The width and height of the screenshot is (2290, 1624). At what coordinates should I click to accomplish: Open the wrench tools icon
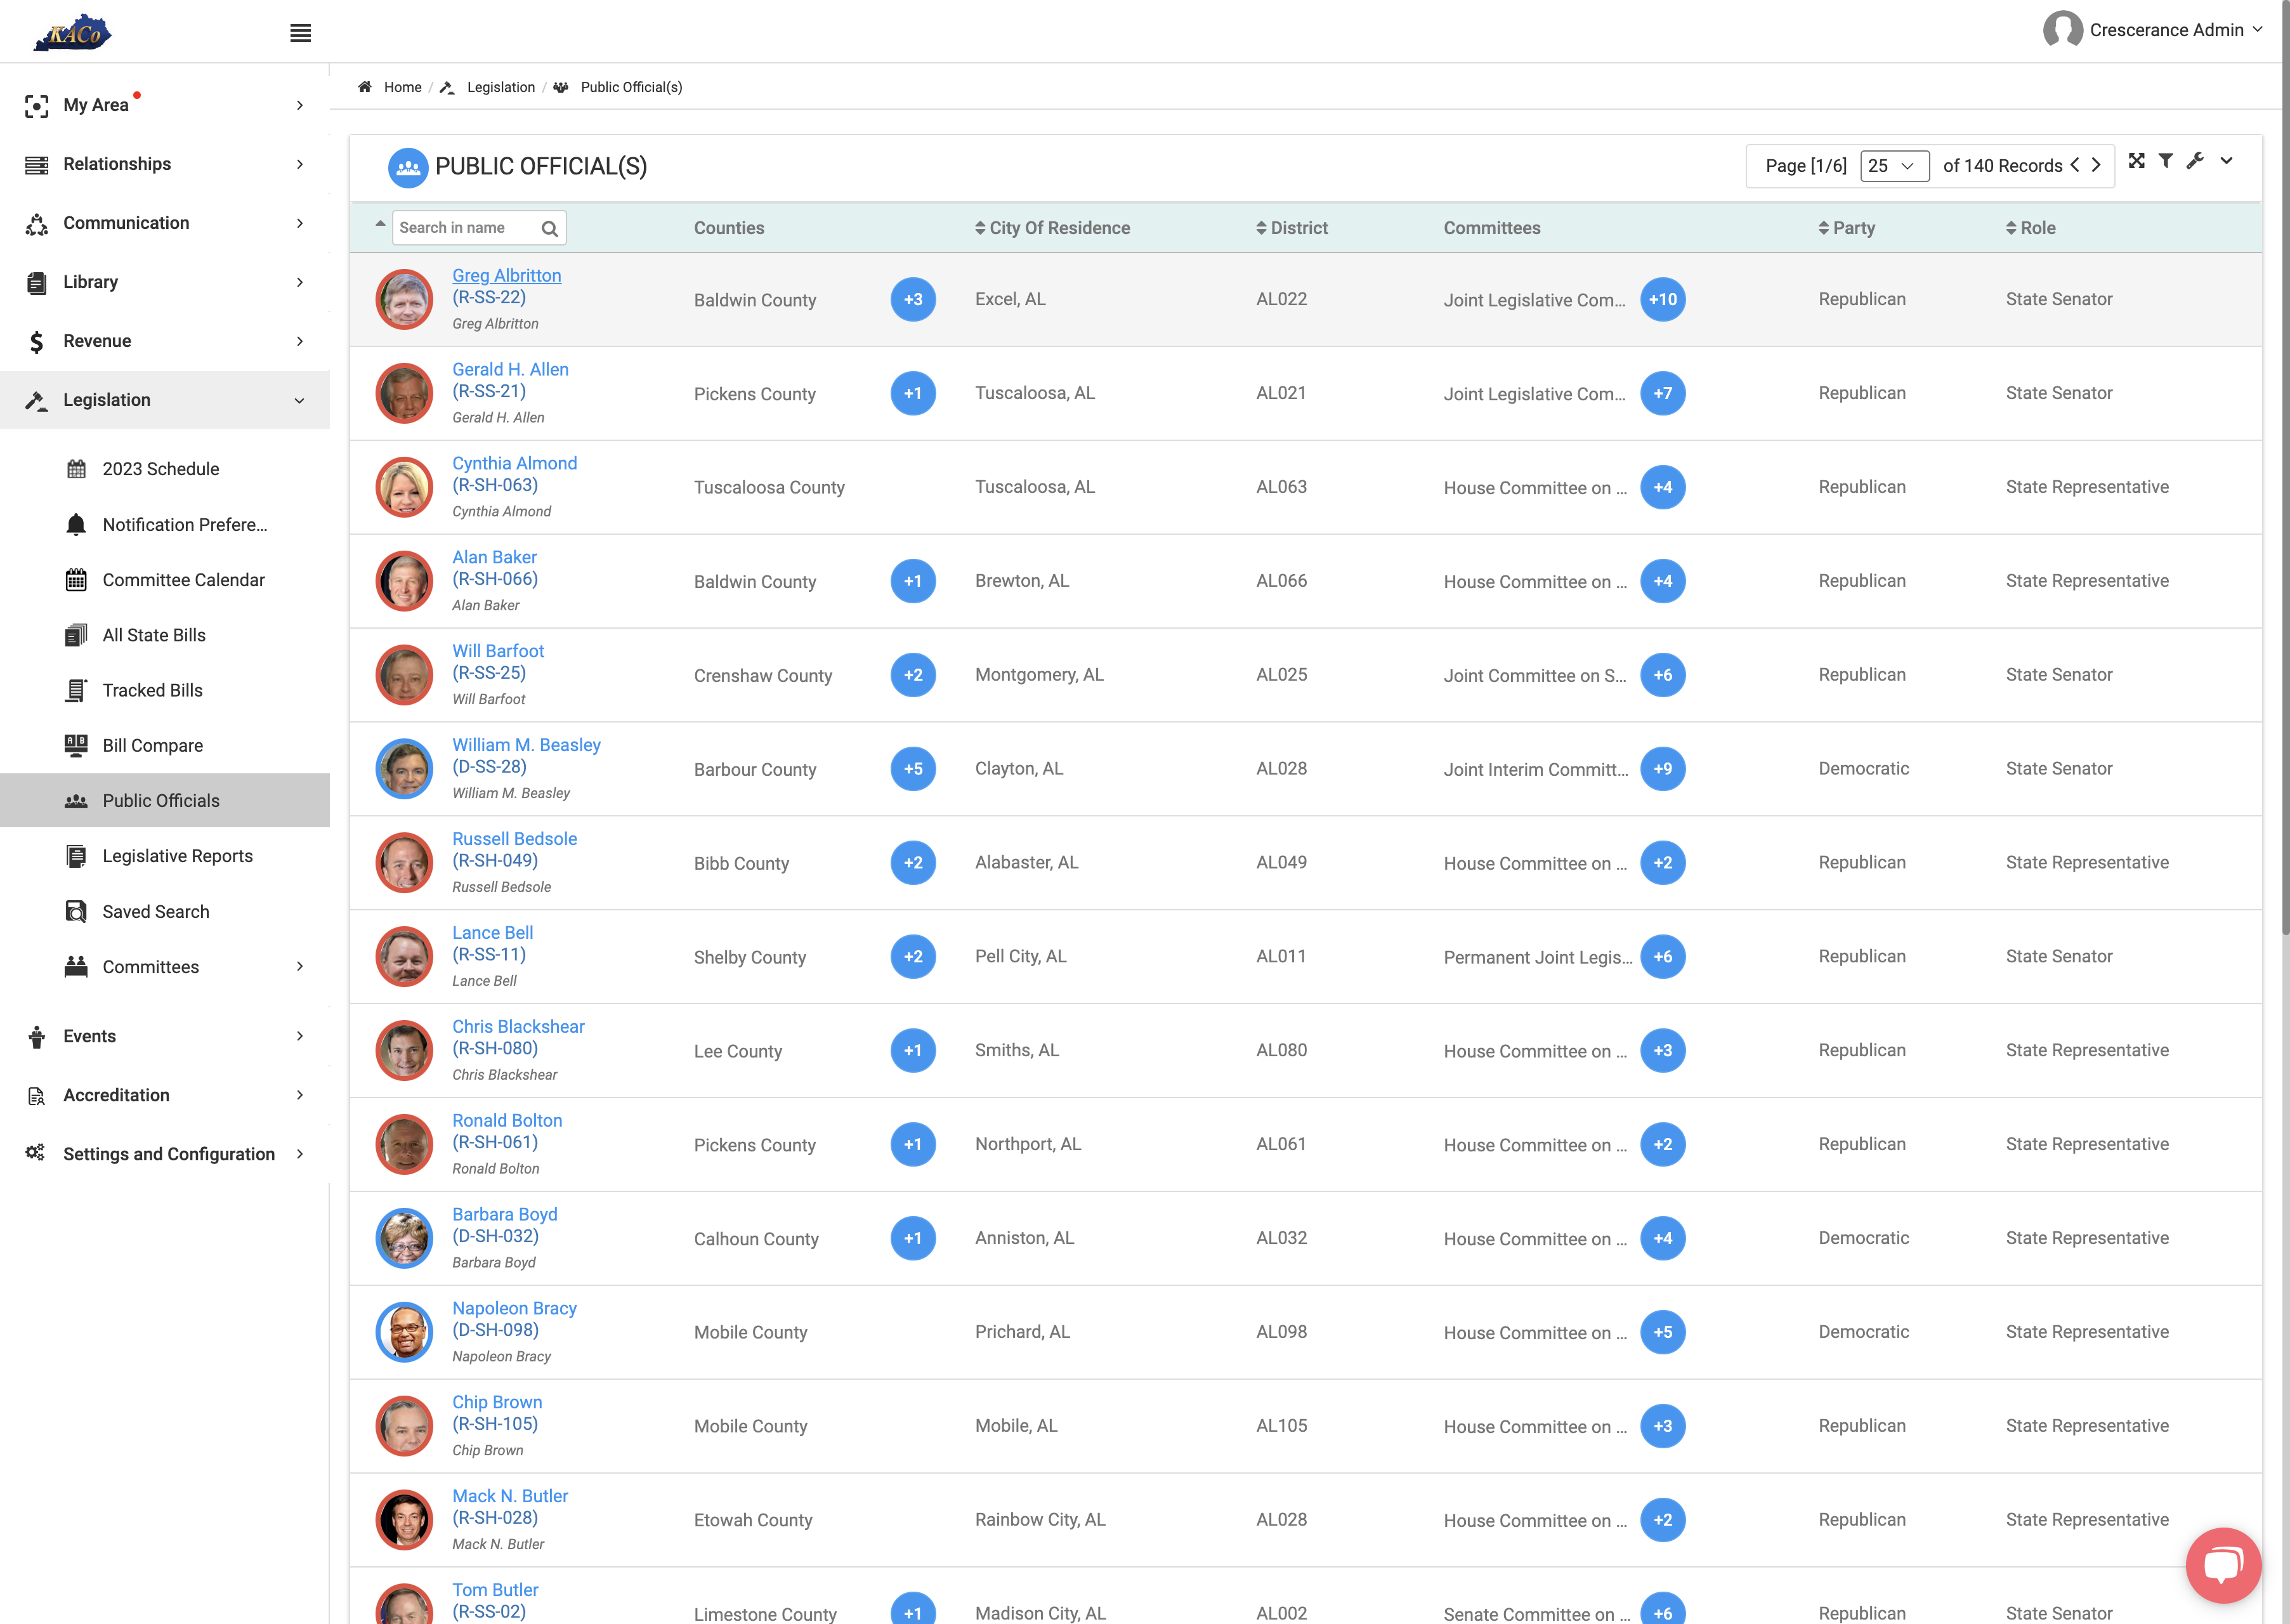point(2195,161)
